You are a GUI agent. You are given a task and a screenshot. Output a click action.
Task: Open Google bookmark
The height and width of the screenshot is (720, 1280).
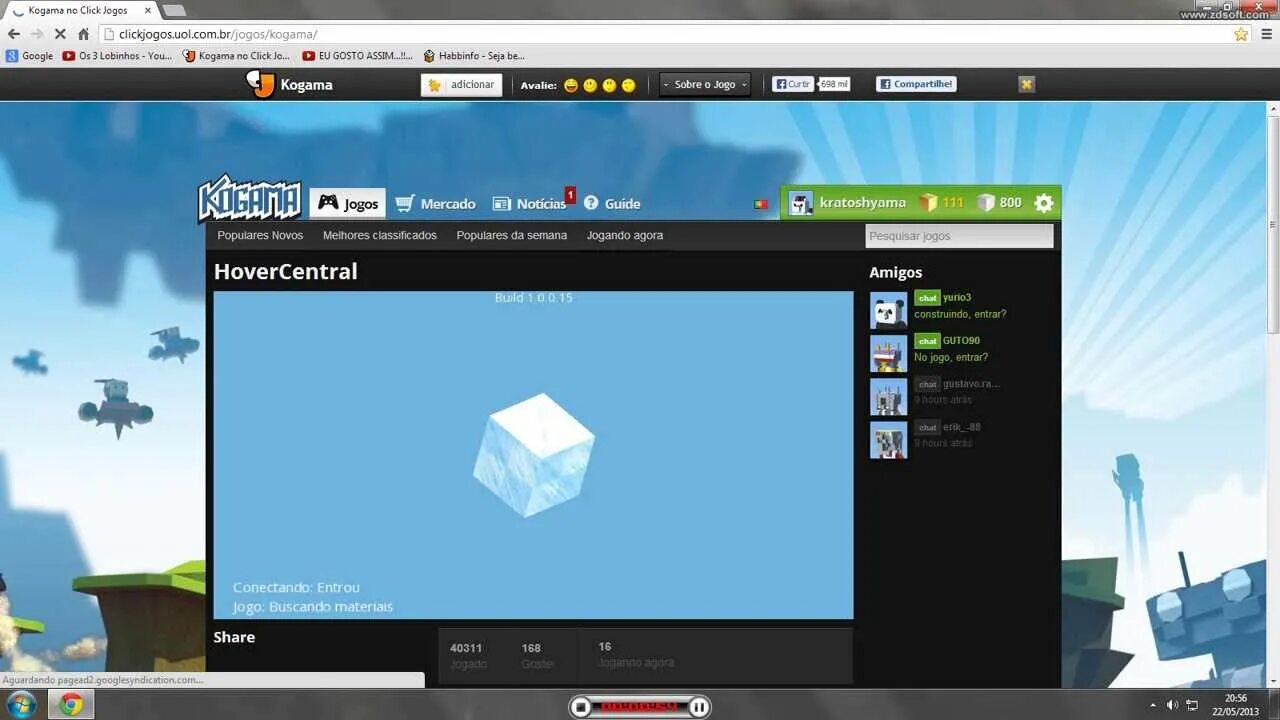[29, 56]
